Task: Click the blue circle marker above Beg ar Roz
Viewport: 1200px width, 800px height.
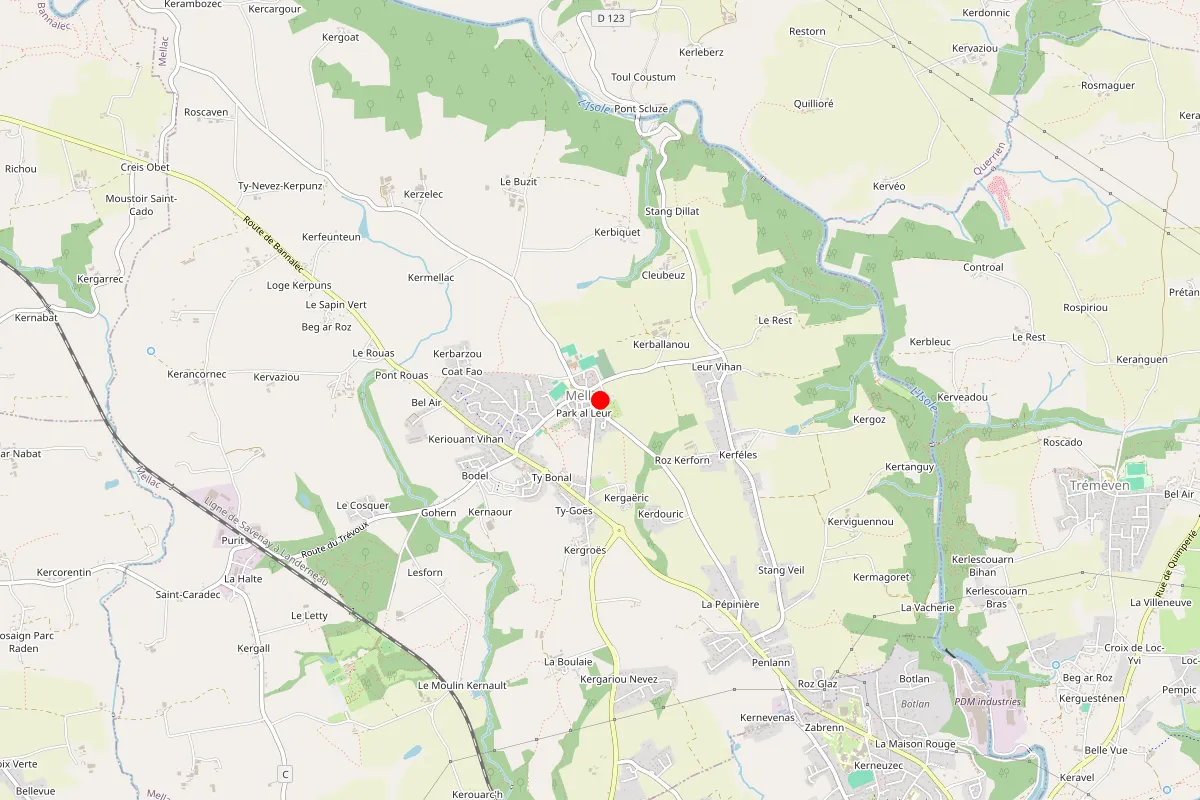Action: [1055, 665]
